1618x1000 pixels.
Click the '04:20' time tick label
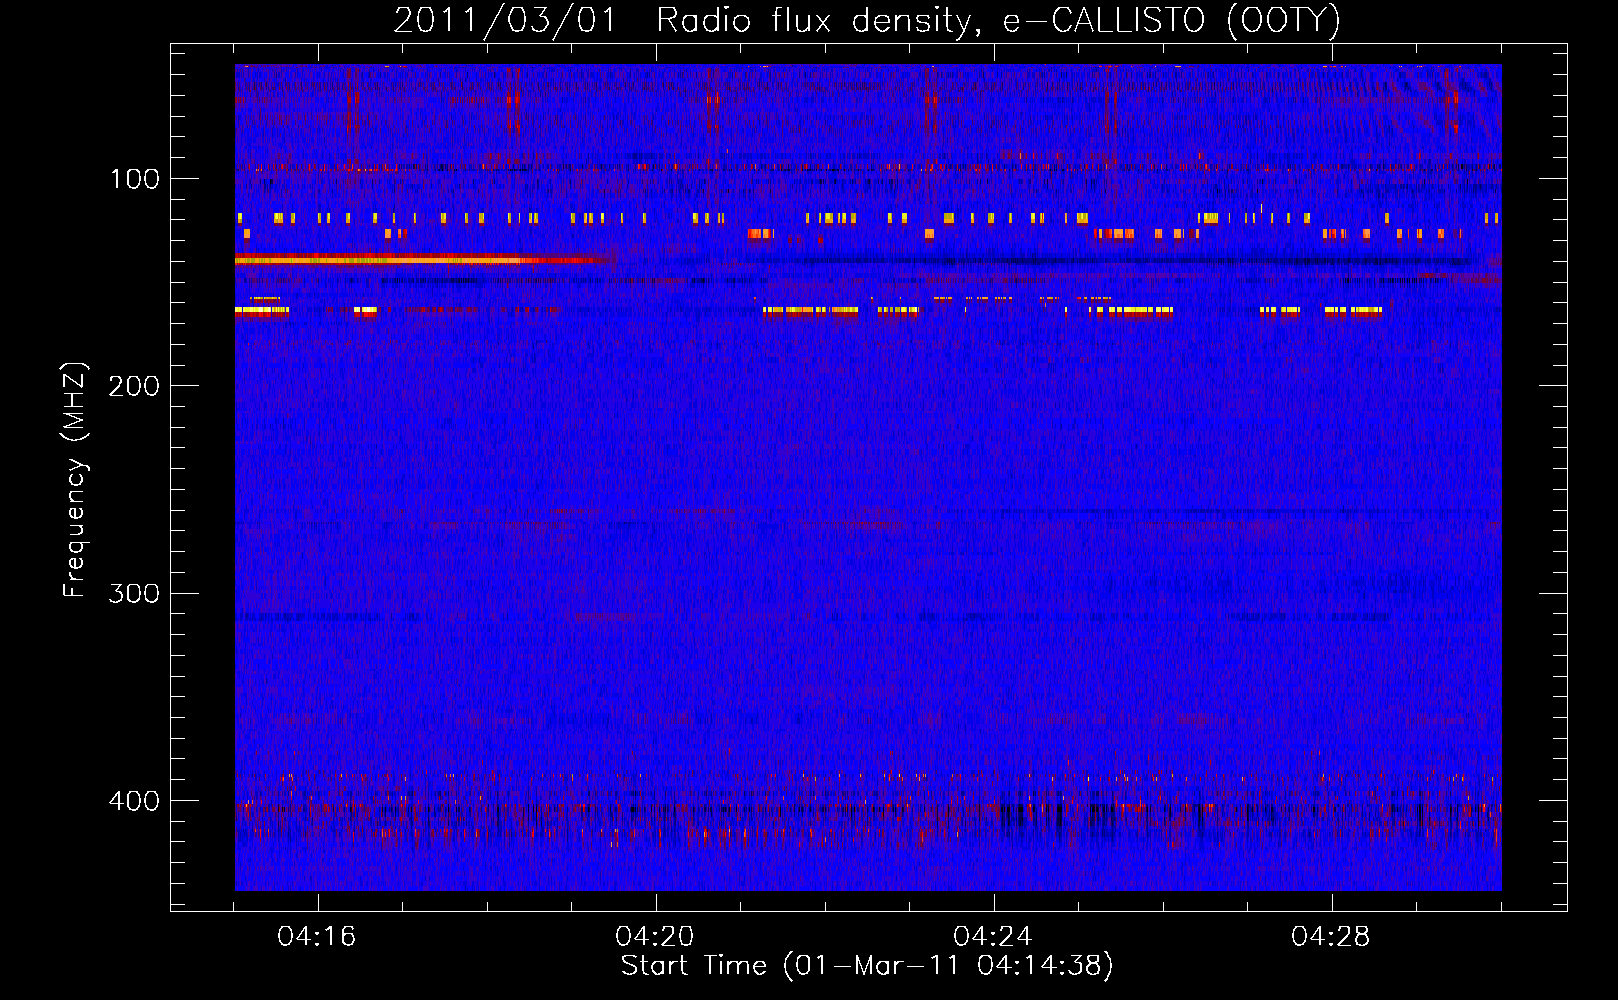coord(655,937)
